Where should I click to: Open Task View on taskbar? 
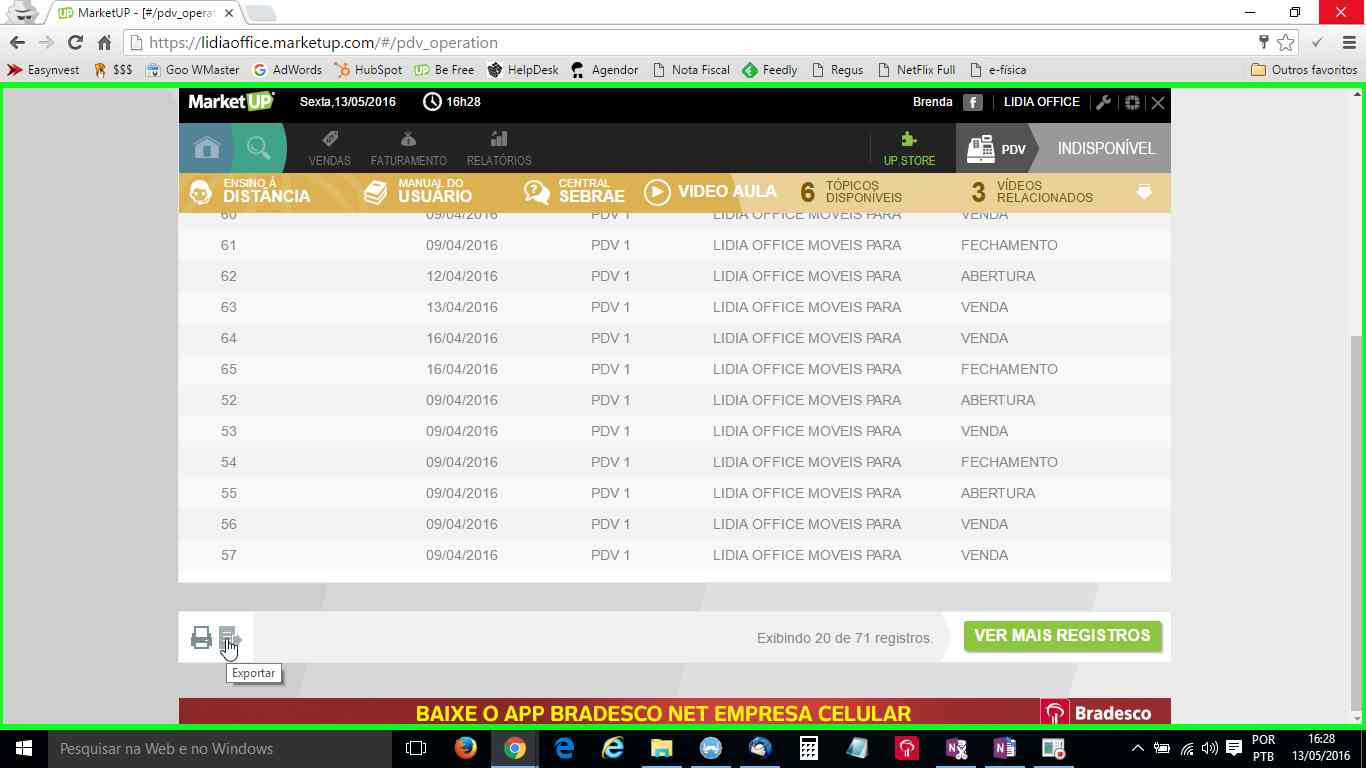click(x=416, y=748)
